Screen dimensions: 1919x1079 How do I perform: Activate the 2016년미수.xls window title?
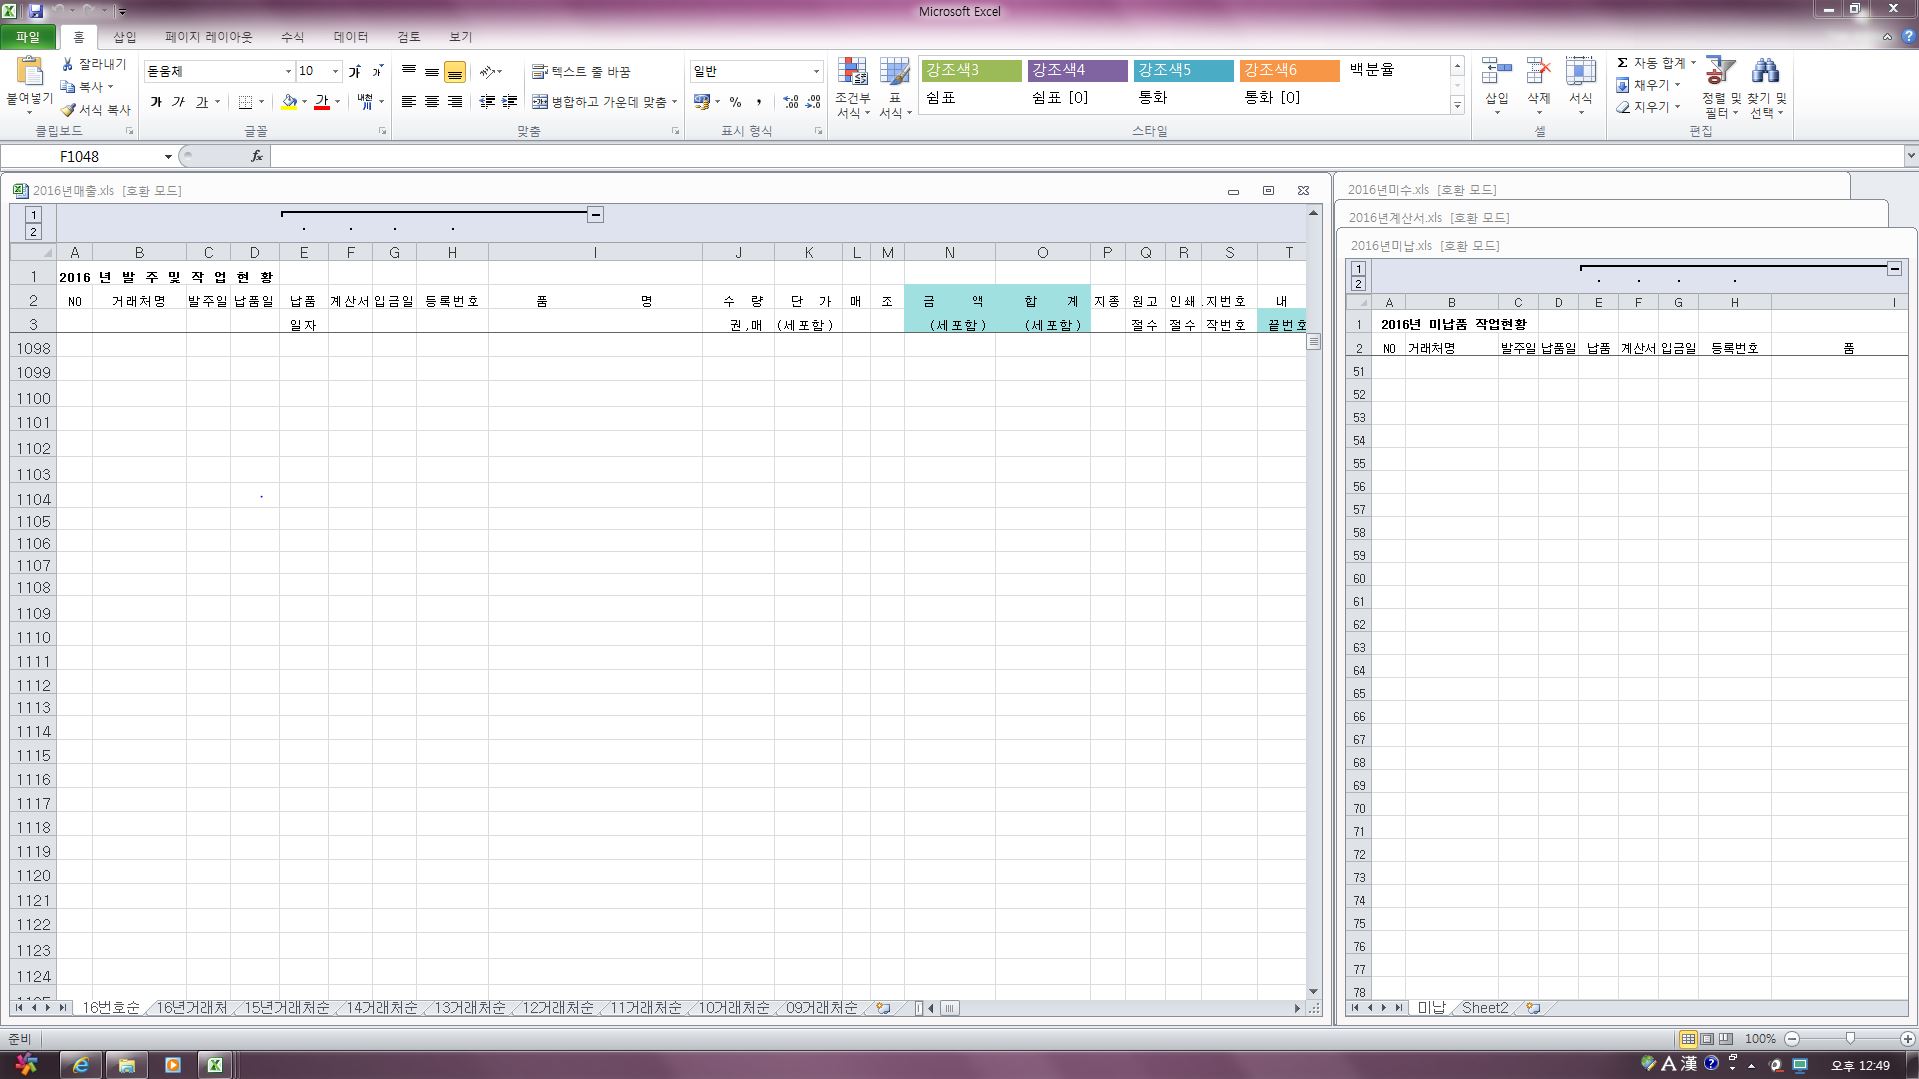click(1421, 189)
